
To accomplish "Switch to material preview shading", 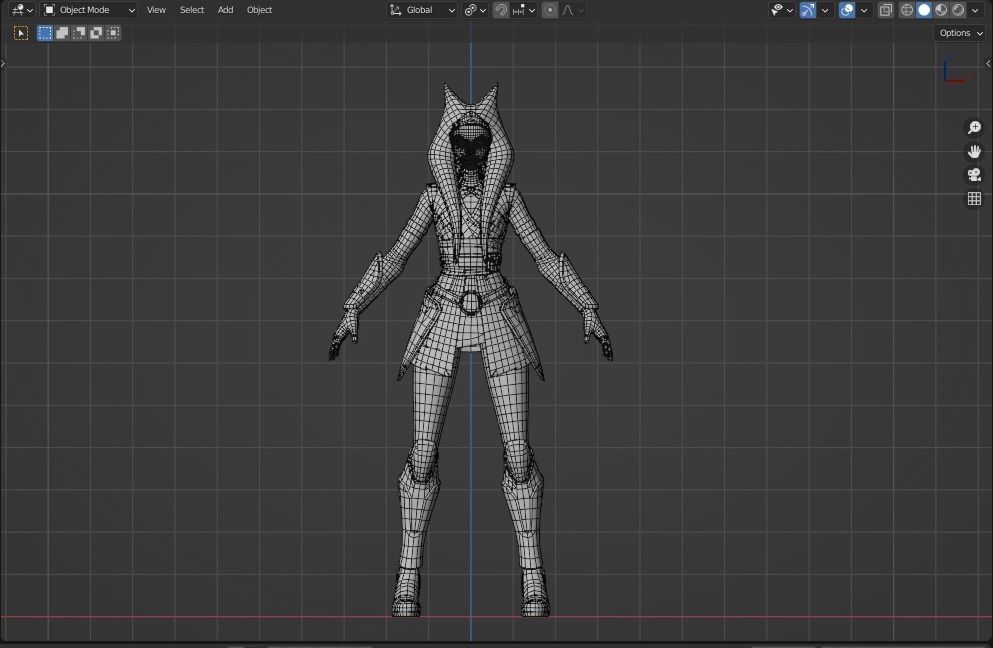I will click(x=941, y=10).
